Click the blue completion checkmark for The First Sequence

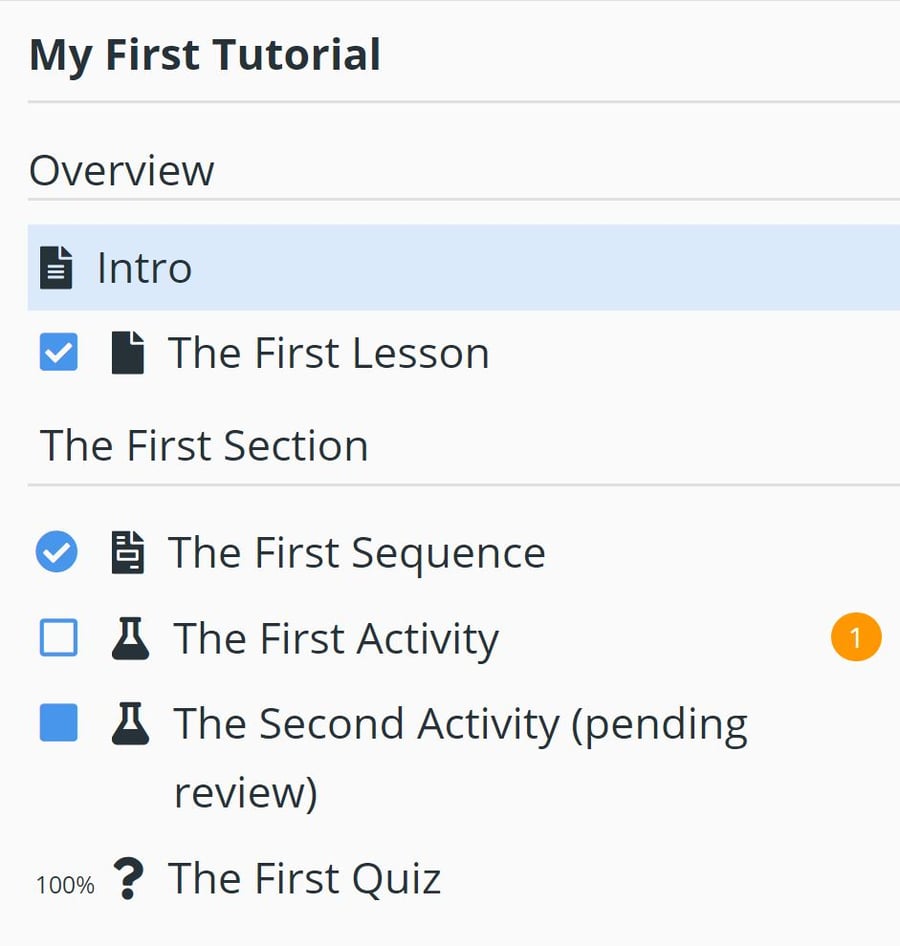[x=56, y=552]
